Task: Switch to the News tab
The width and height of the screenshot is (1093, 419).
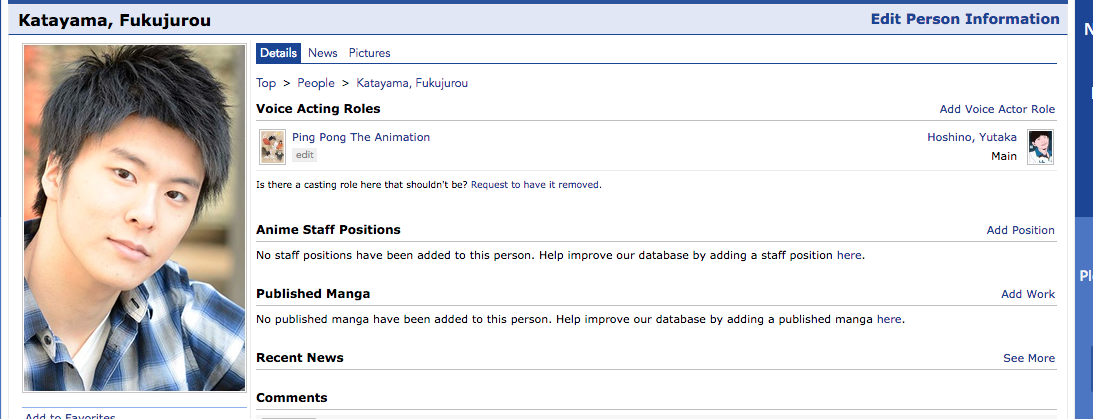Action: tap(323, 53)
